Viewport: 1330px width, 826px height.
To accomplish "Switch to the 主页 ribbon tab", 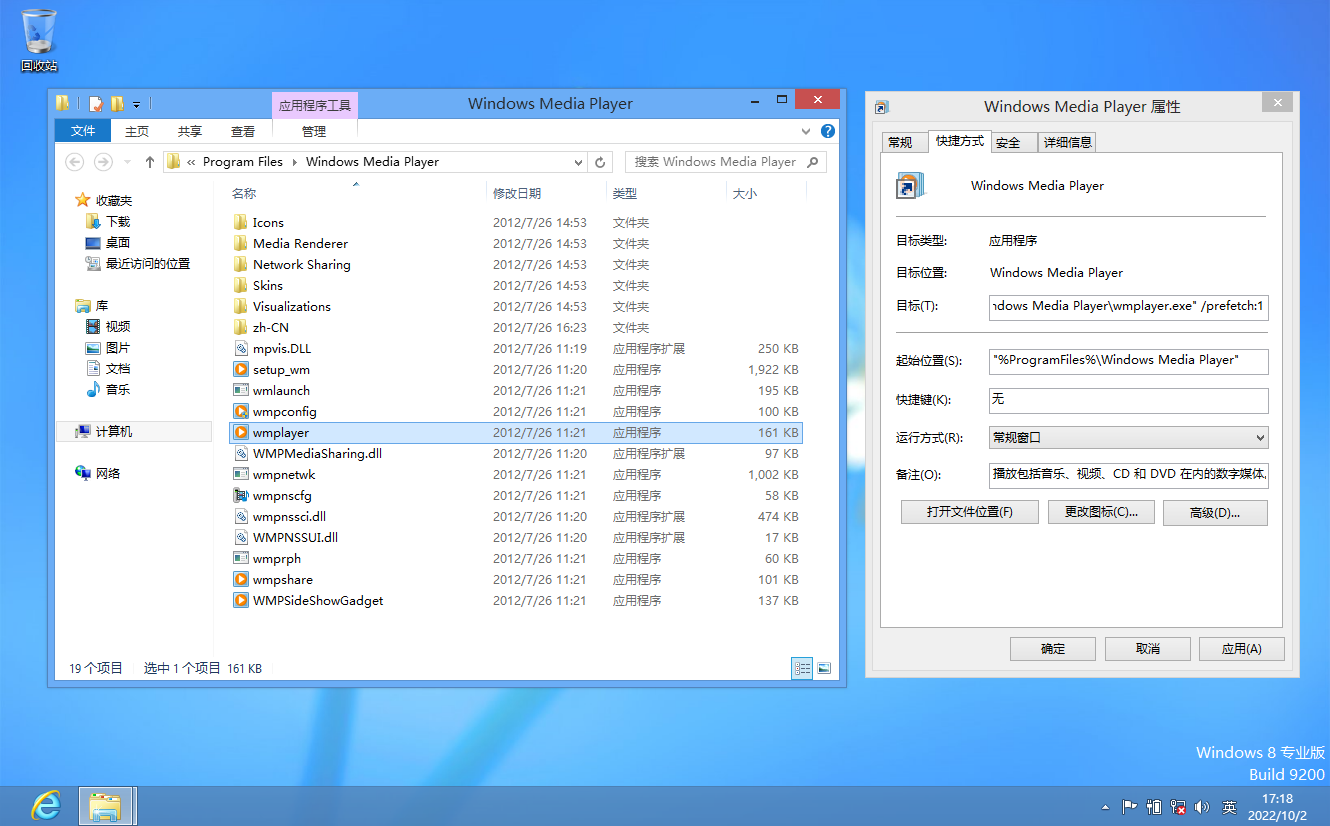I will (137, 131).
